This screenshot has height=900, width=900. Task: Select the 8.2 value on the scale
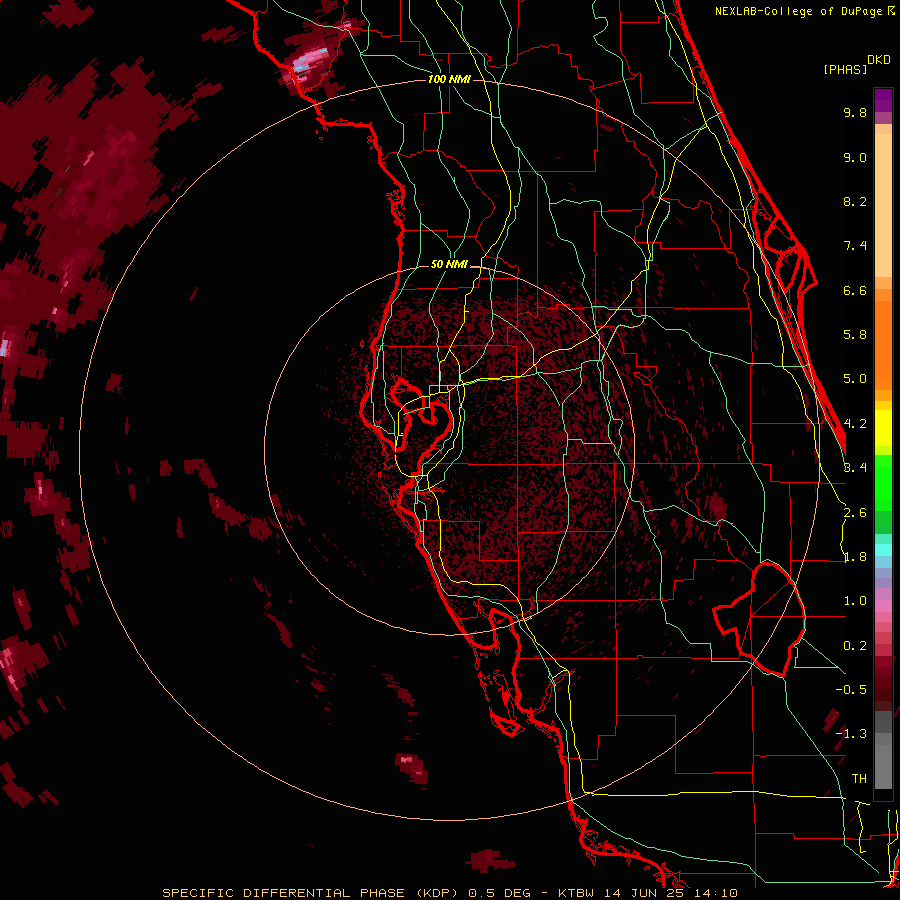pyautogui.click(x=855, y=201)
